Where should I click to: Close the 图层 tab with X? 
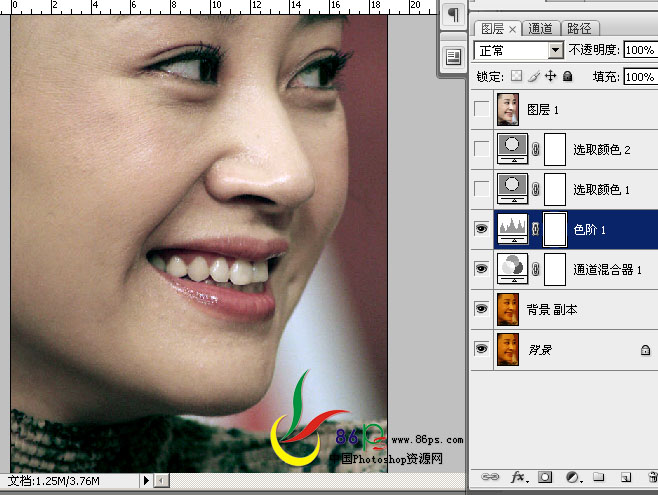[x=512, y=29]
